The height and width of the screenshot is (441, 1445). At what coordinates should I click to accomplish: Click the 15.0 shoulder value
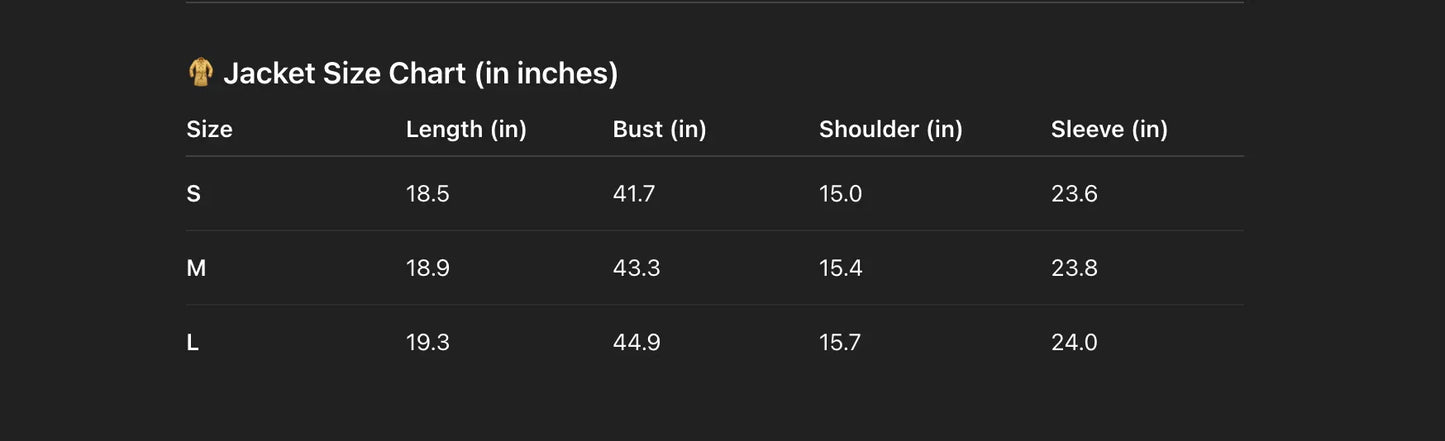pos(840,194)
